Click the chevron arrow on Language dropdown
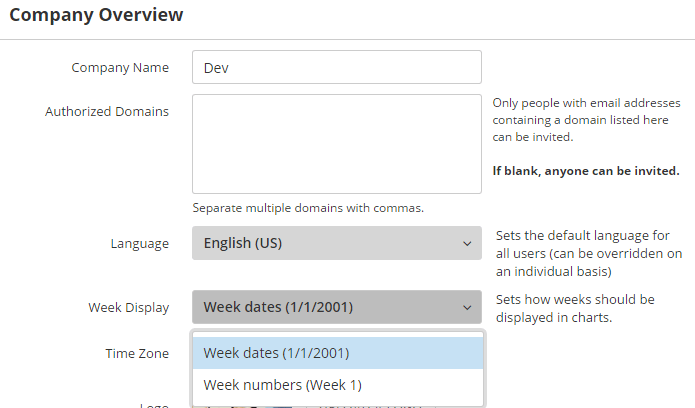 (467, 243)
